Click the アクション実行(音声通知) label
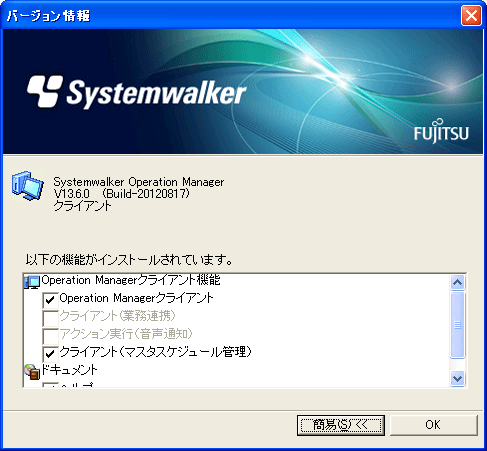 click(x=126, y=334)
